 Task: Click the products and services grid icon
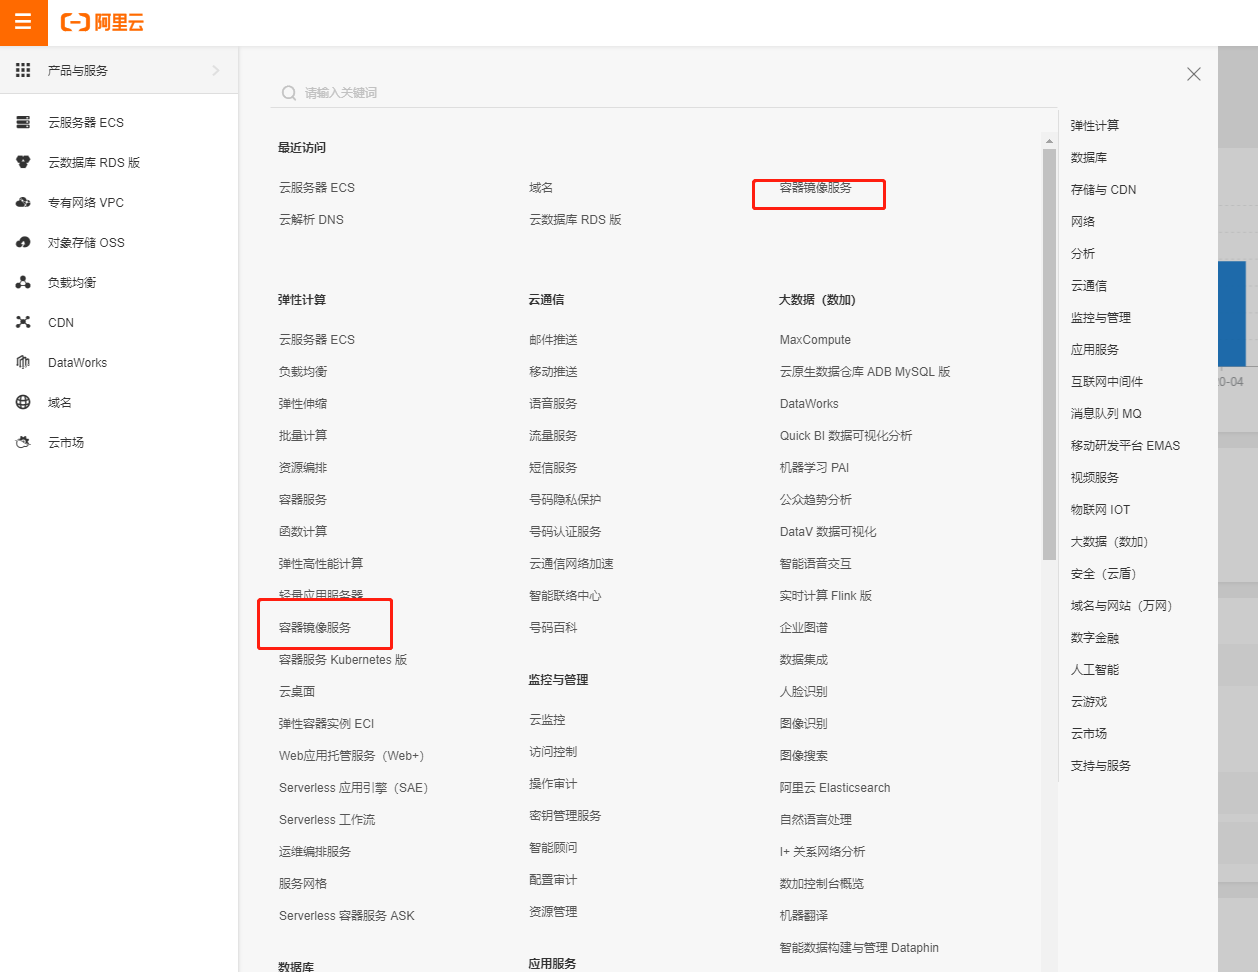point(23,70)
